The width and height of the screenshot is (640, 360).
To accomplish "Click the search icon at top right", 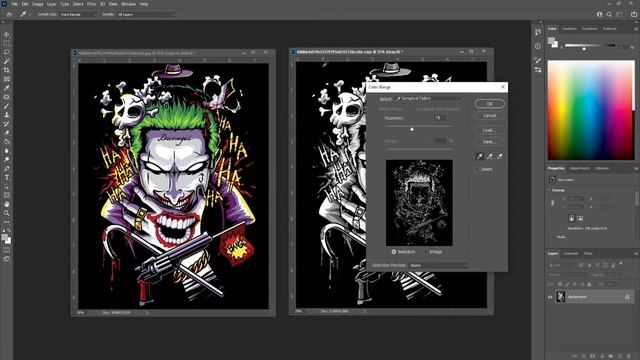I will pyautogui.click(x=609, y=14).
